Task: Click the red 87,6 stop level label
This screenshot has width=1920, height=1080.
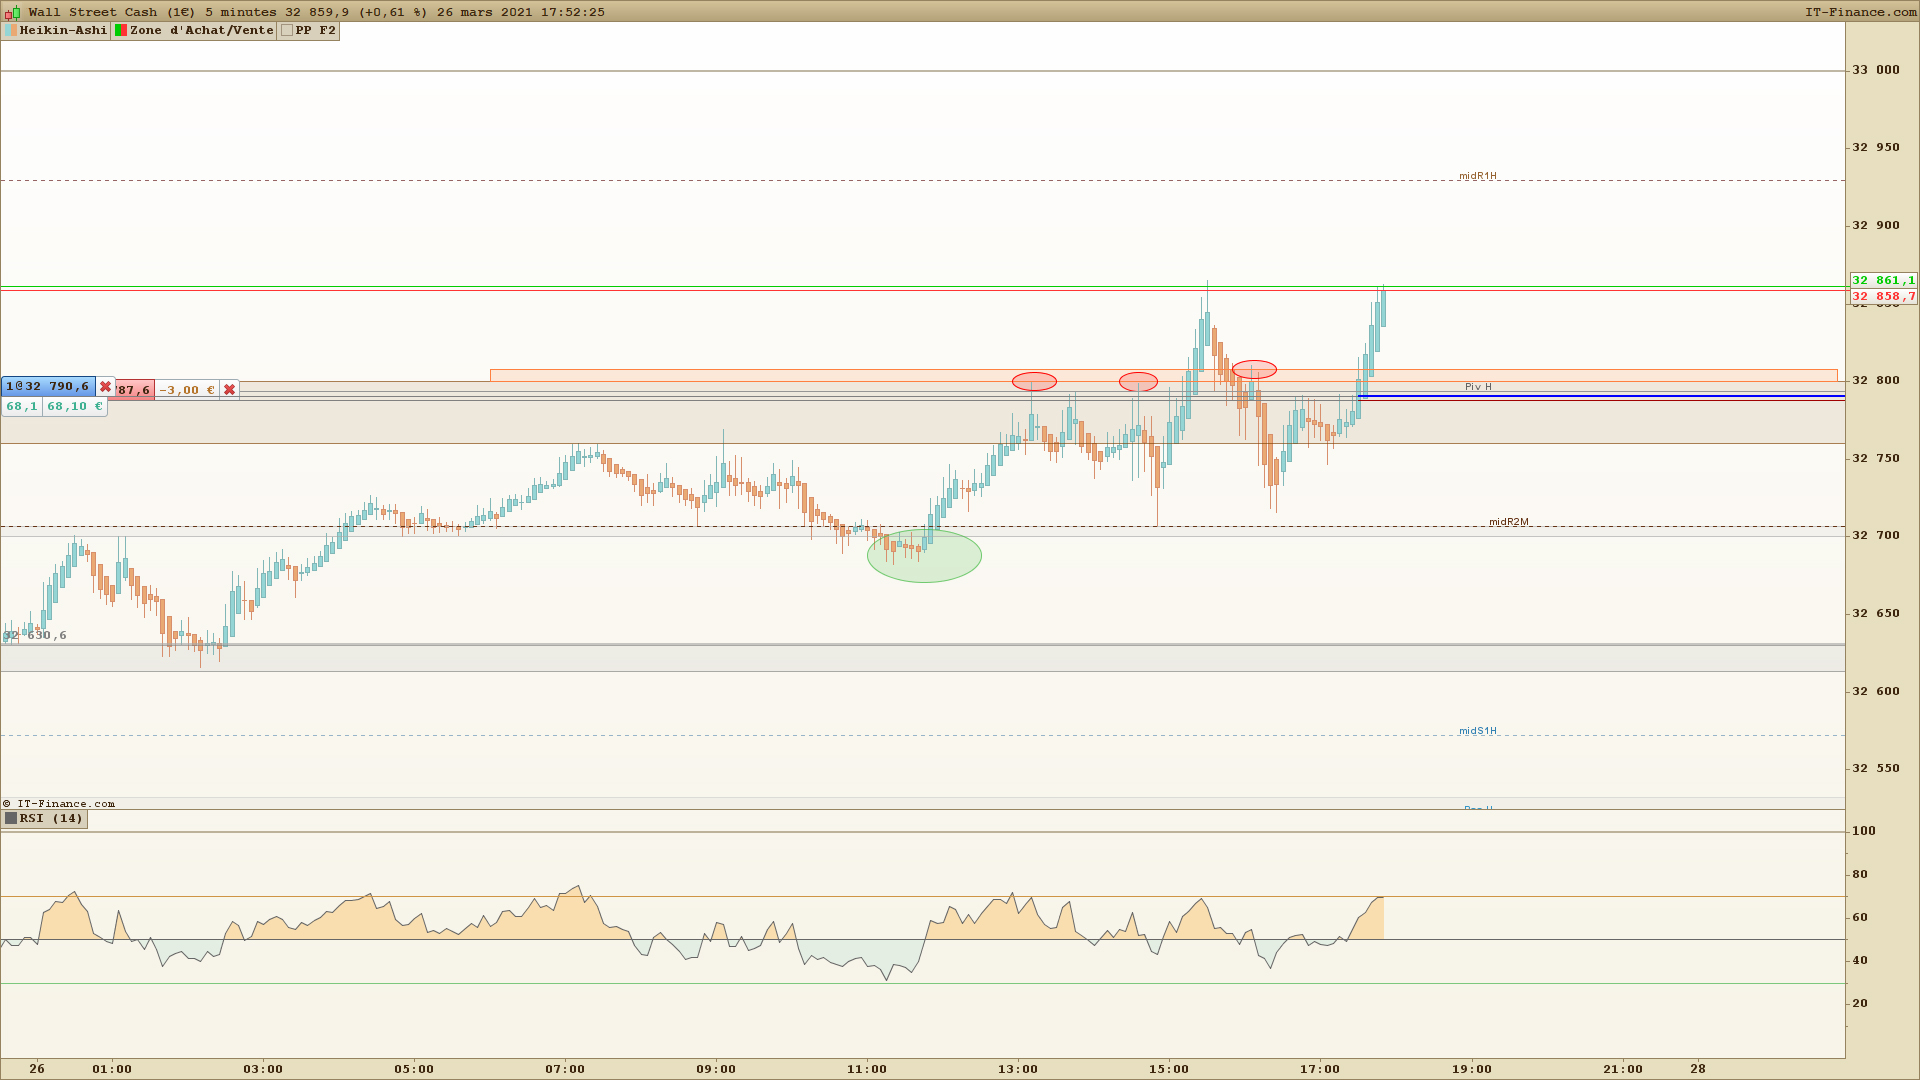Action: pos(134,391)
